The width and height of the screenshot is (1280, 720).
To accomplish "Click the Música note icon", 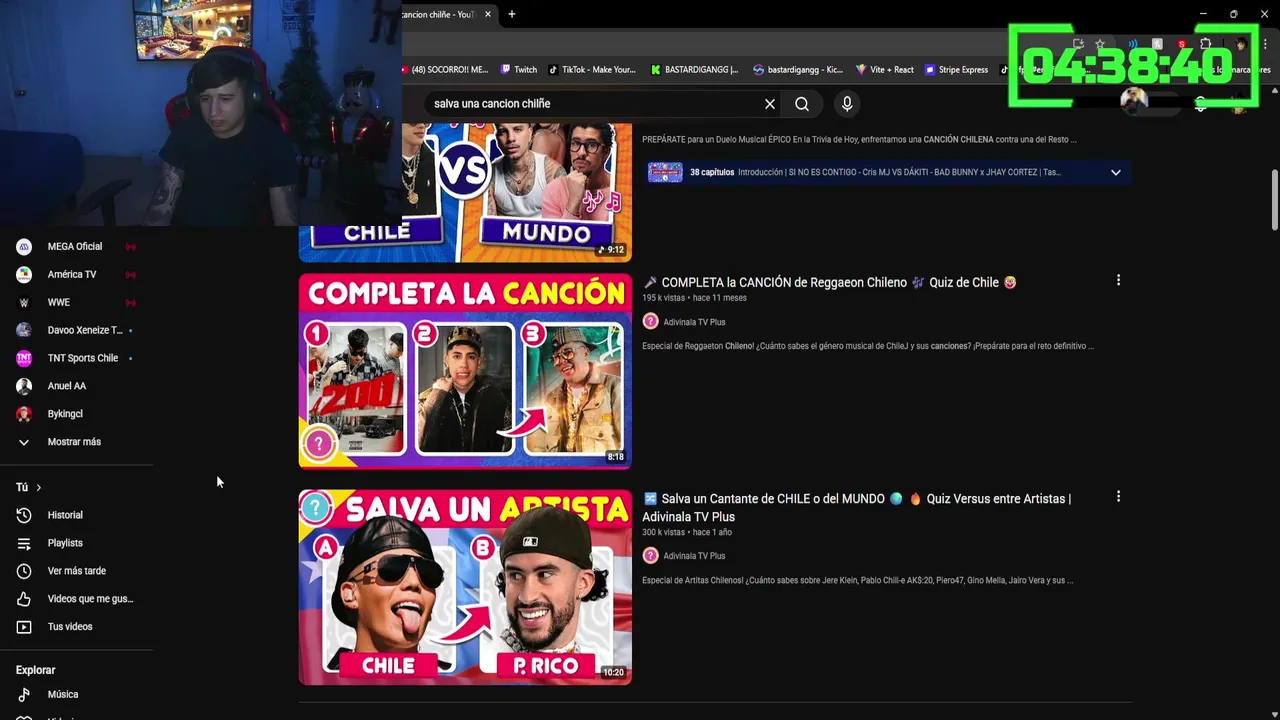I will pyautogui.click(x=24, y=694).
